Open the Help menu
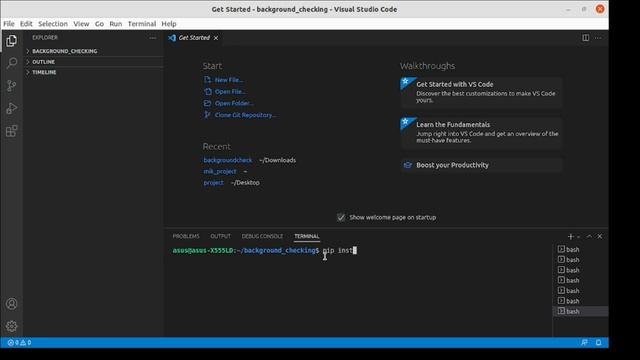This screenshot has width=640, height=360. (x=169, y=24)
